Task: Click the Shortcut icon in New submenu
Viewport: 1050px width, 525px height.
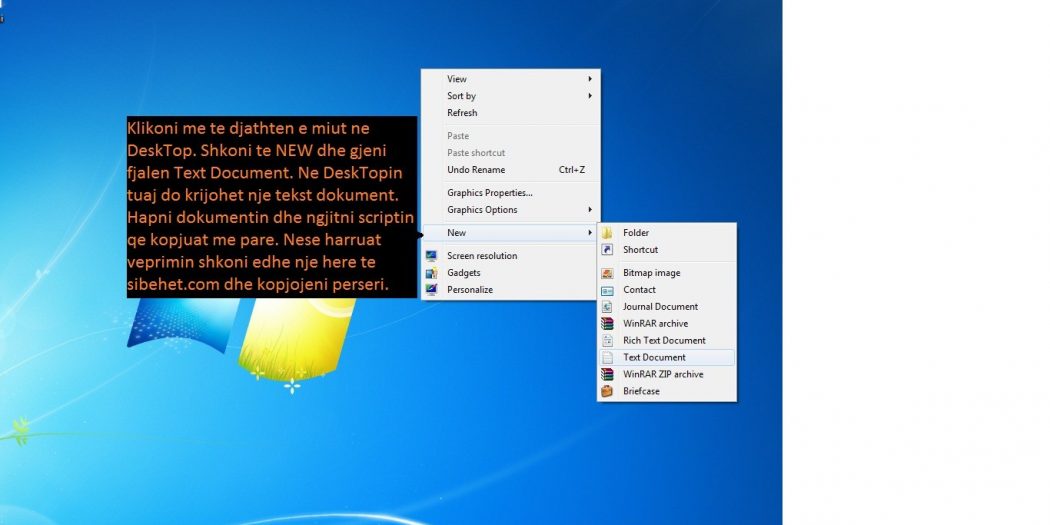Action: coord(607,250)
